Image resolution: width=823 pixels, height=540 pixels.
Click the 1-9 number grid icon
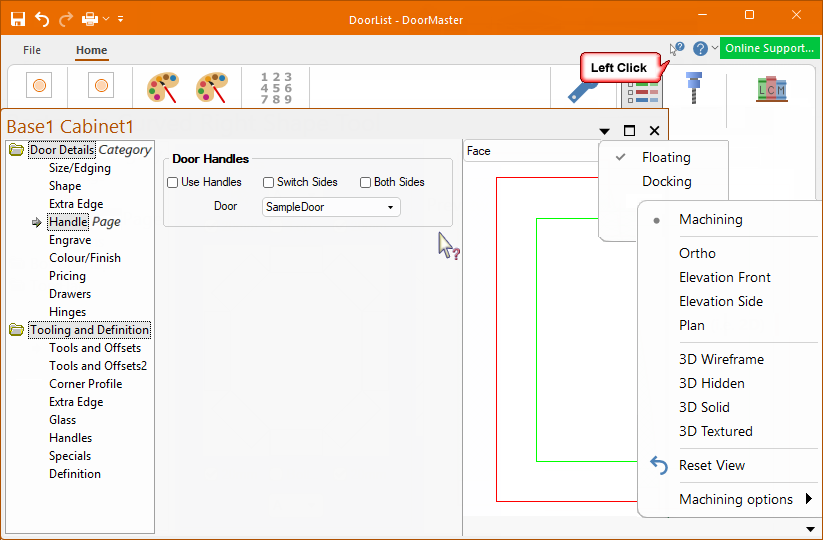coord(276,88)
